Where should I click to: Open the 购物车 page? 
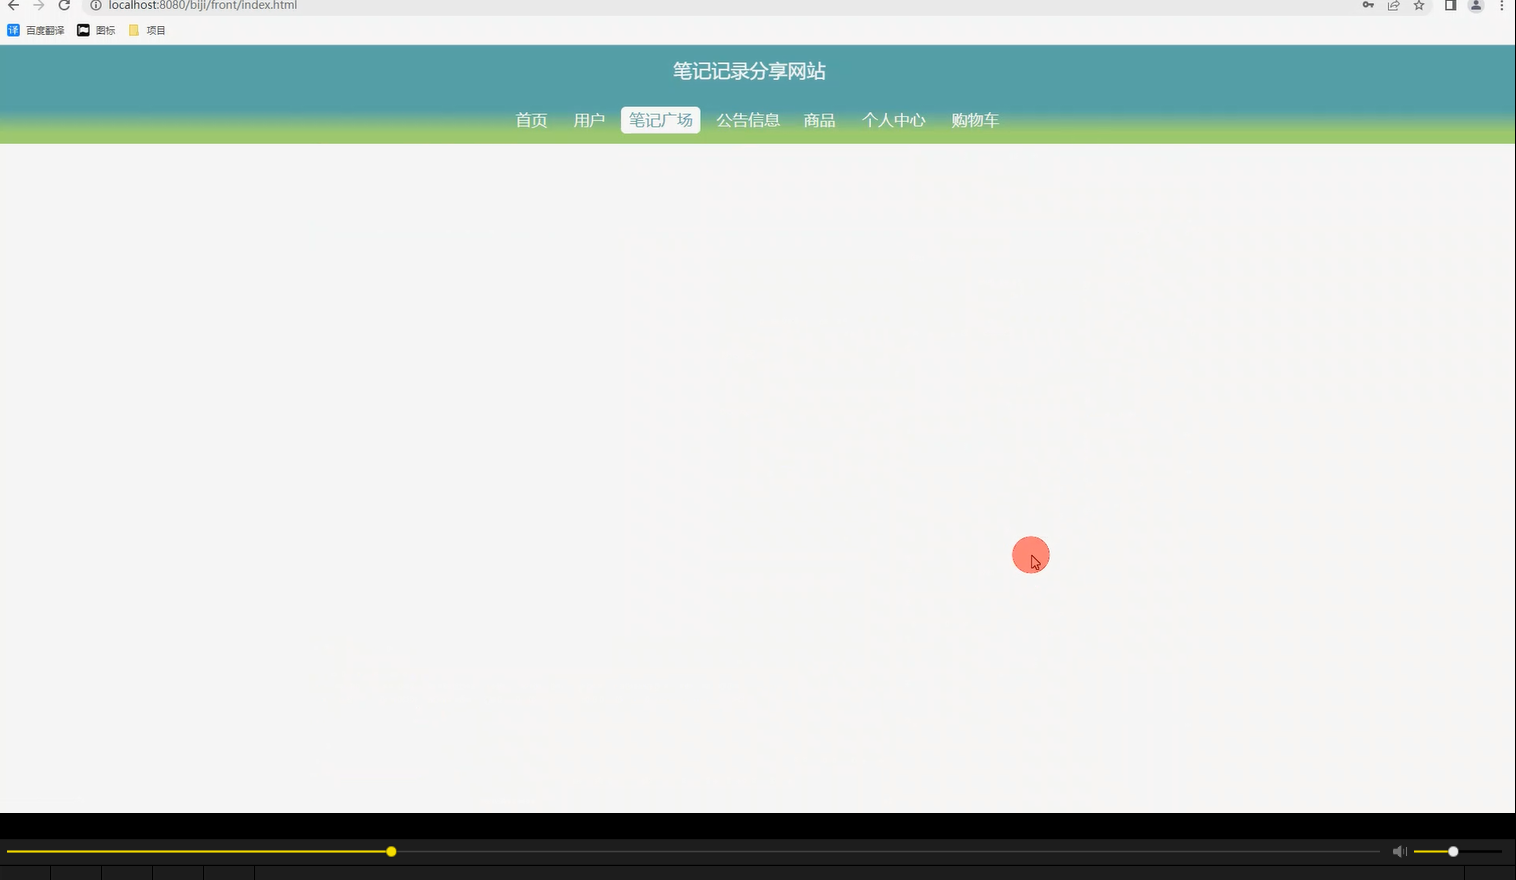(x=975, y=120)
